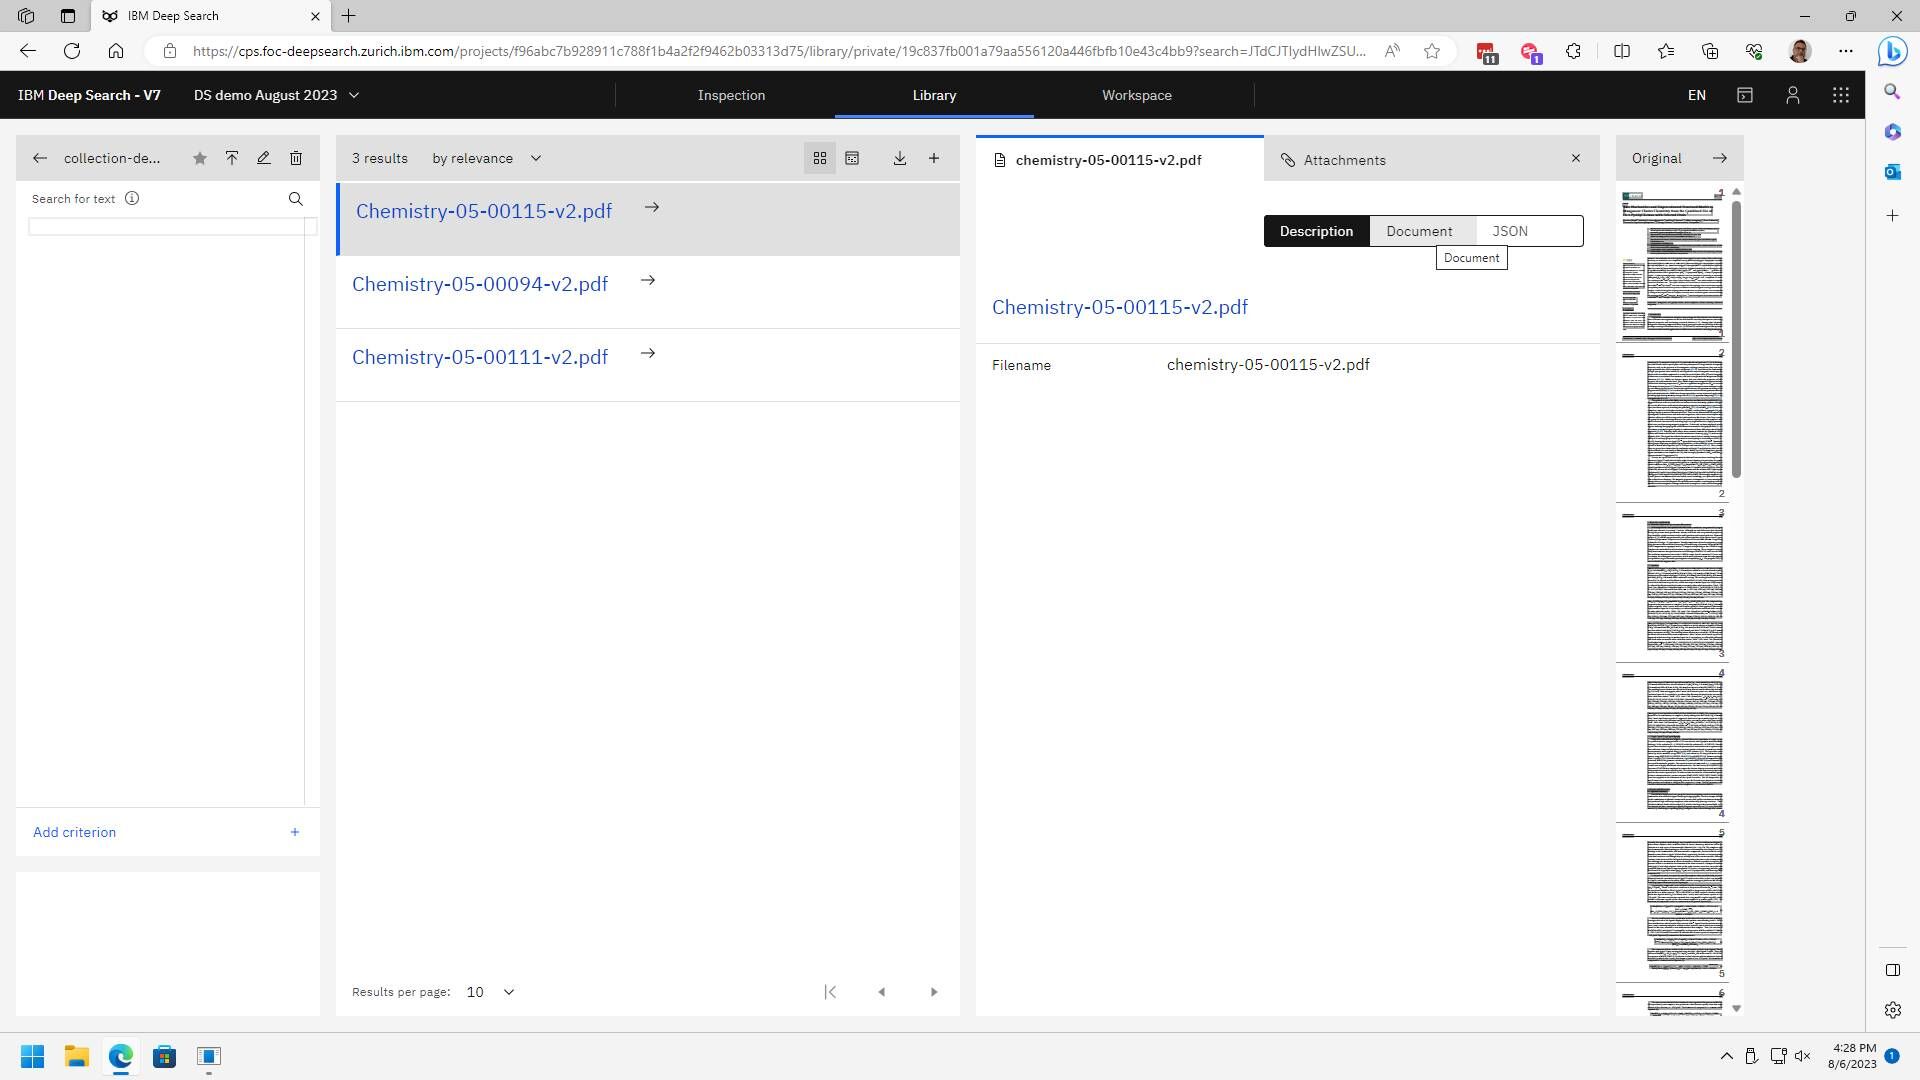Open File Explorer from taskbar

coord(77,1056)
